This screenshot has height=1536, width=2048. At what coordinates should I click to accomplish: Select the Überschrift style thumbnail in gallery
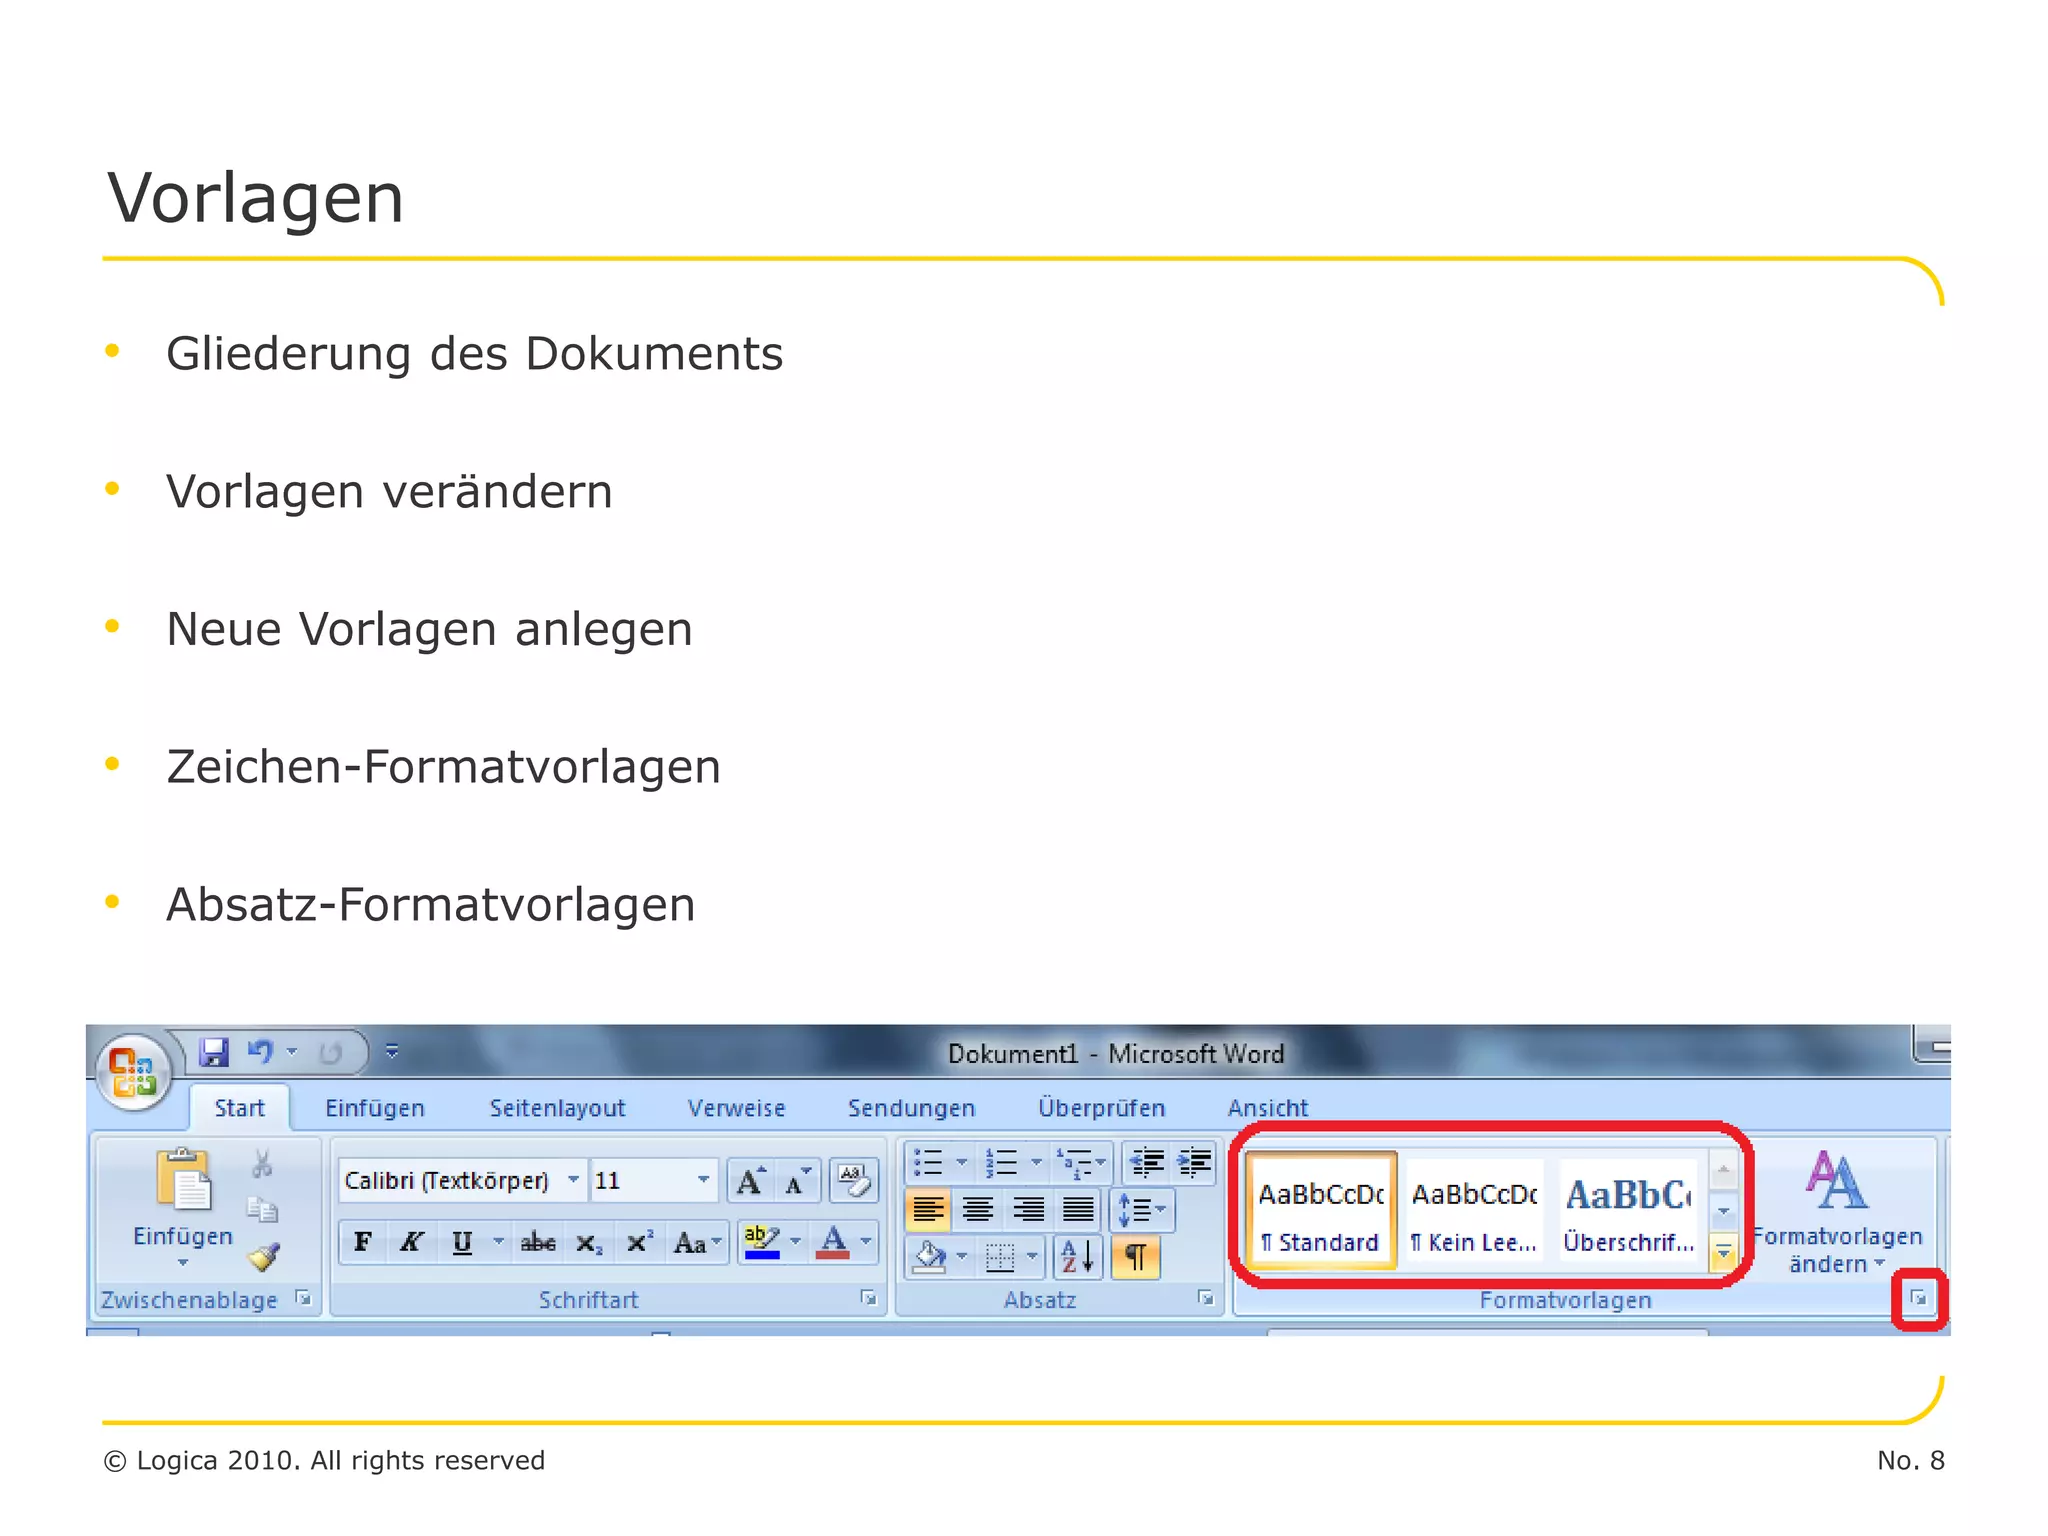pyautogui.click(x=1628, y=1213)
